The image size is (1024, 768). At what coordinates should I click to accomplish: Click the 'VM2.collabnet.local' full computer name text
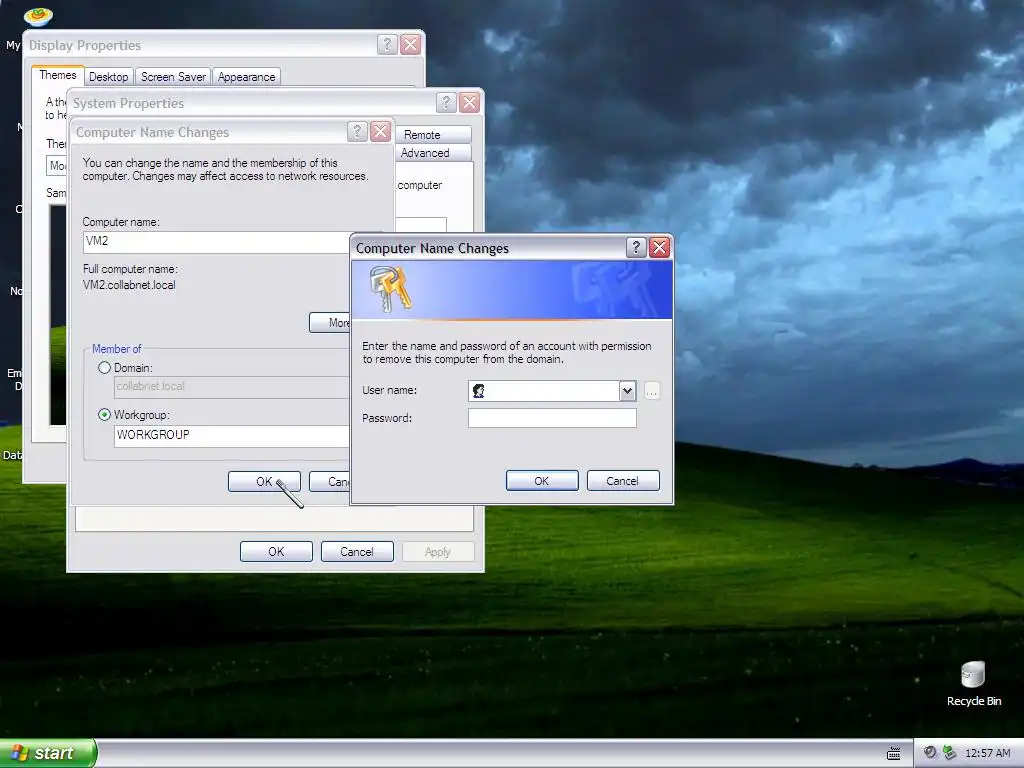(129, 285)
